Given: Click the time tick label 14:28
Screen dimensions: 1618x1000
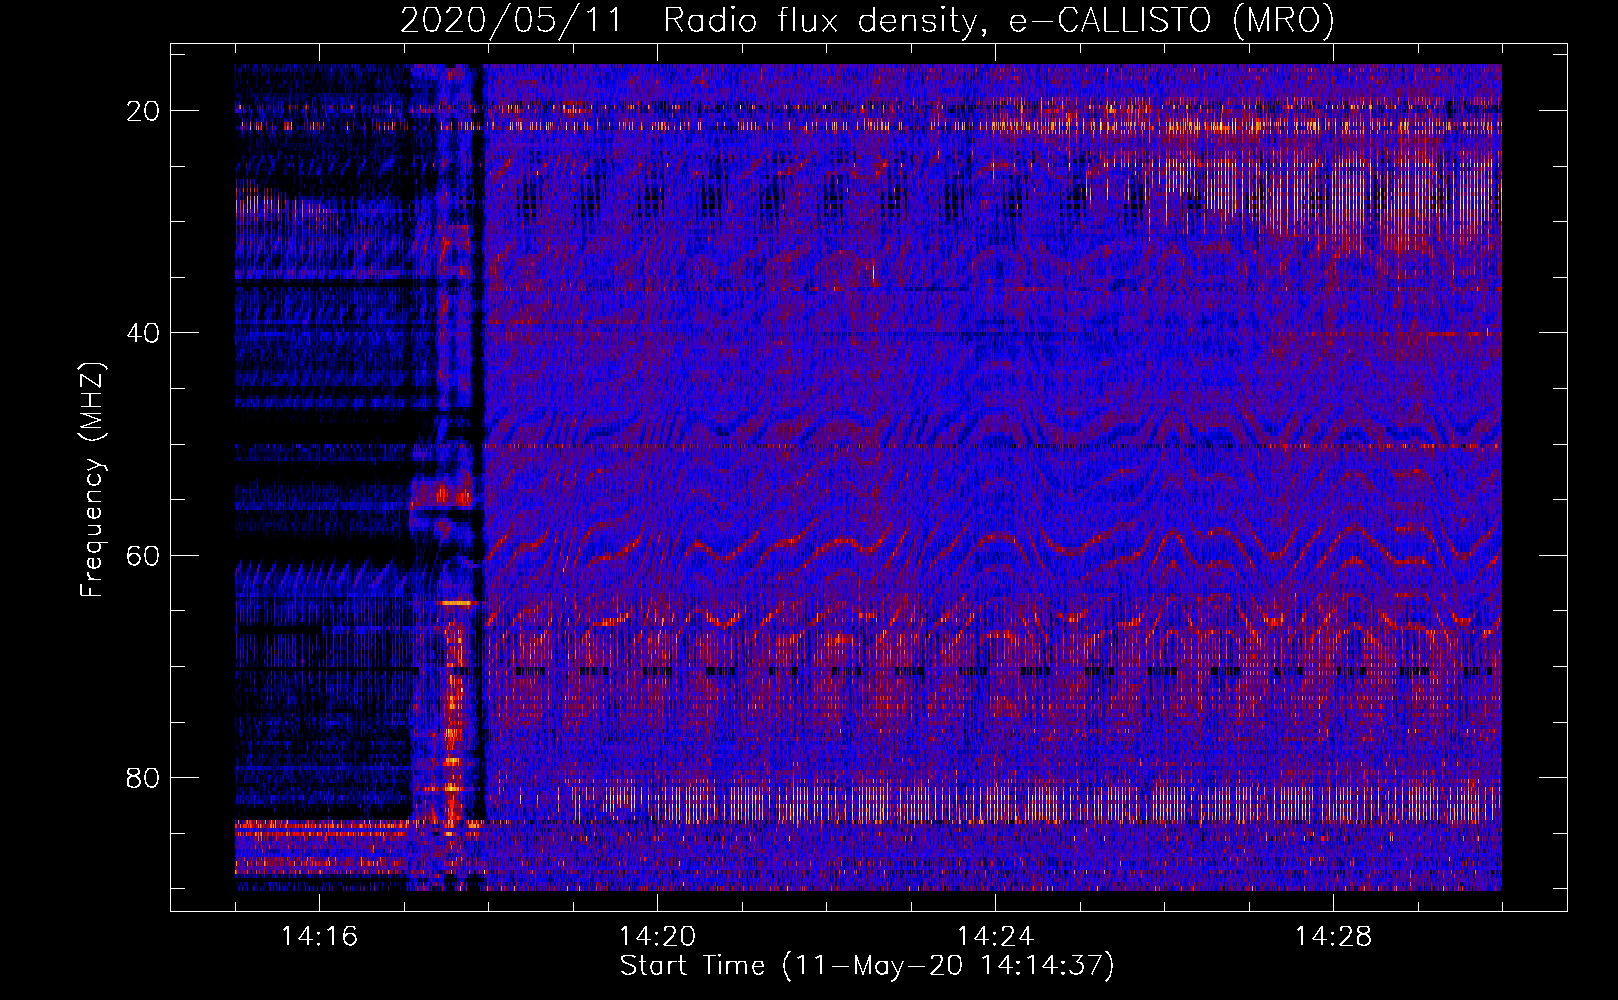Looking at the screenshot, I should point(1333,937).
